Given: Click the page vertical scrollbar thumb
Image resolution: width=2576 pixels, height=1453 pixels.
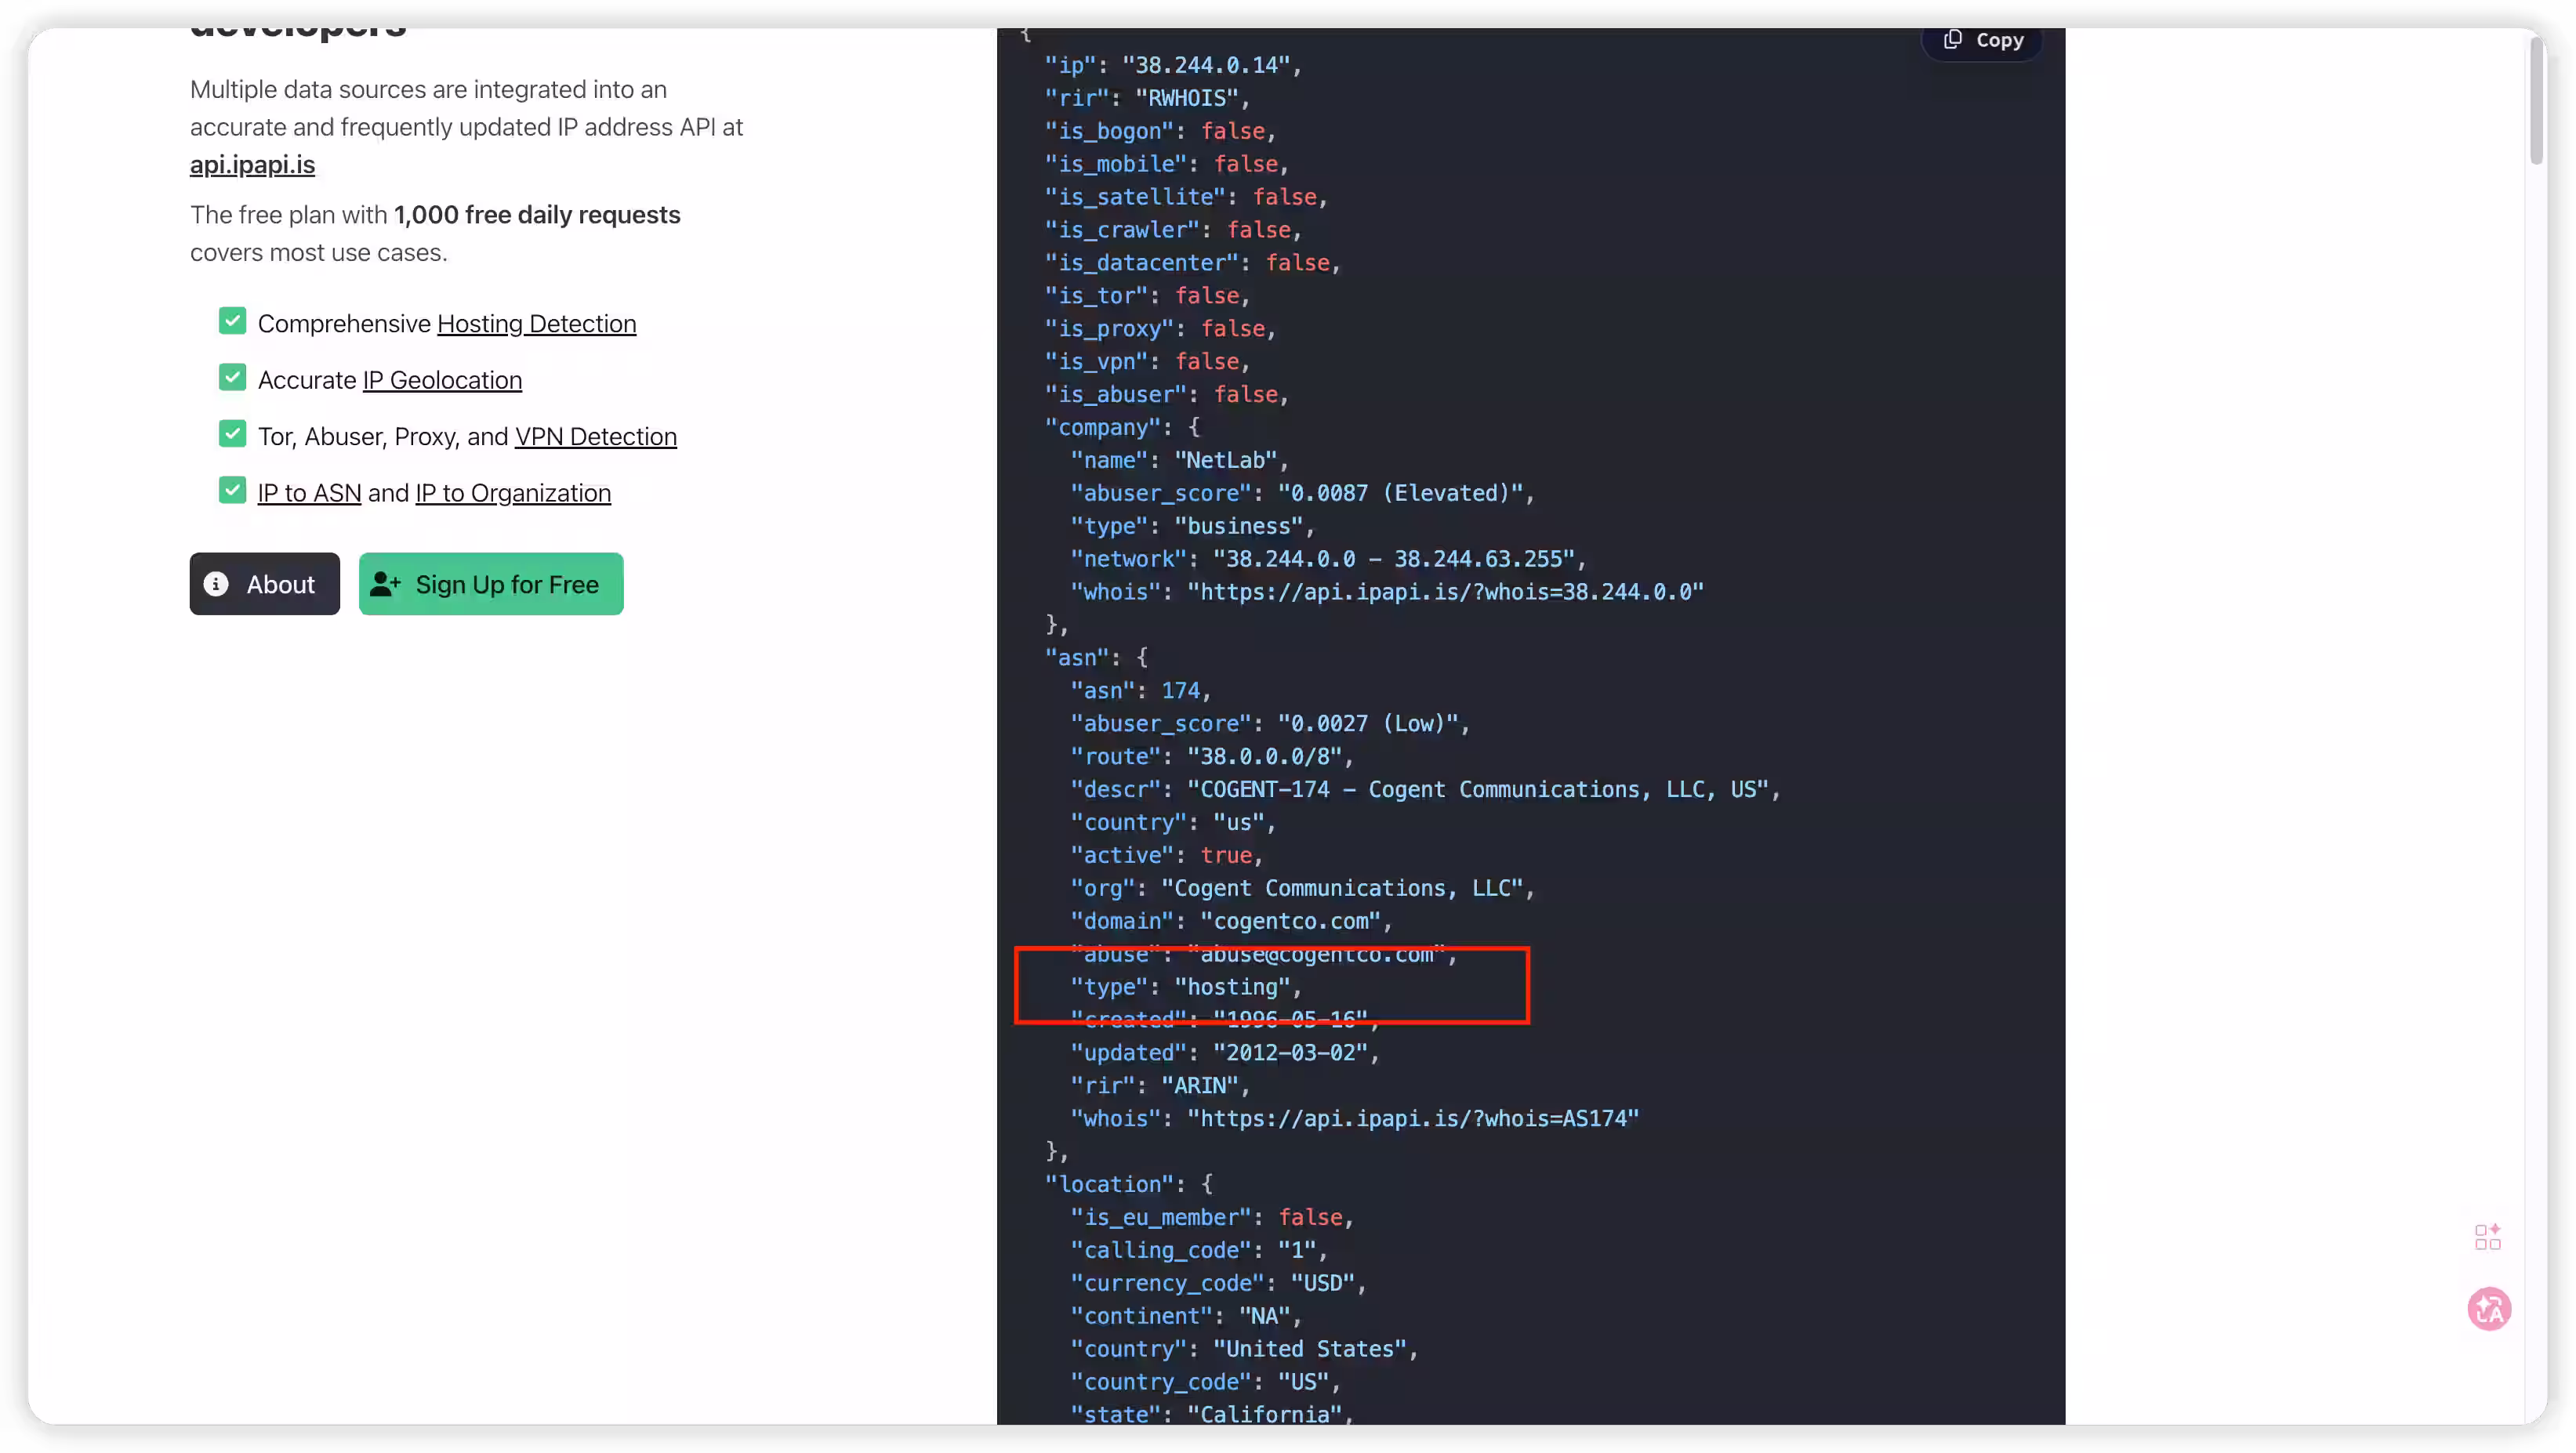Looking at the screenshot, I should pyautogui.click(x=2535, y=100).
